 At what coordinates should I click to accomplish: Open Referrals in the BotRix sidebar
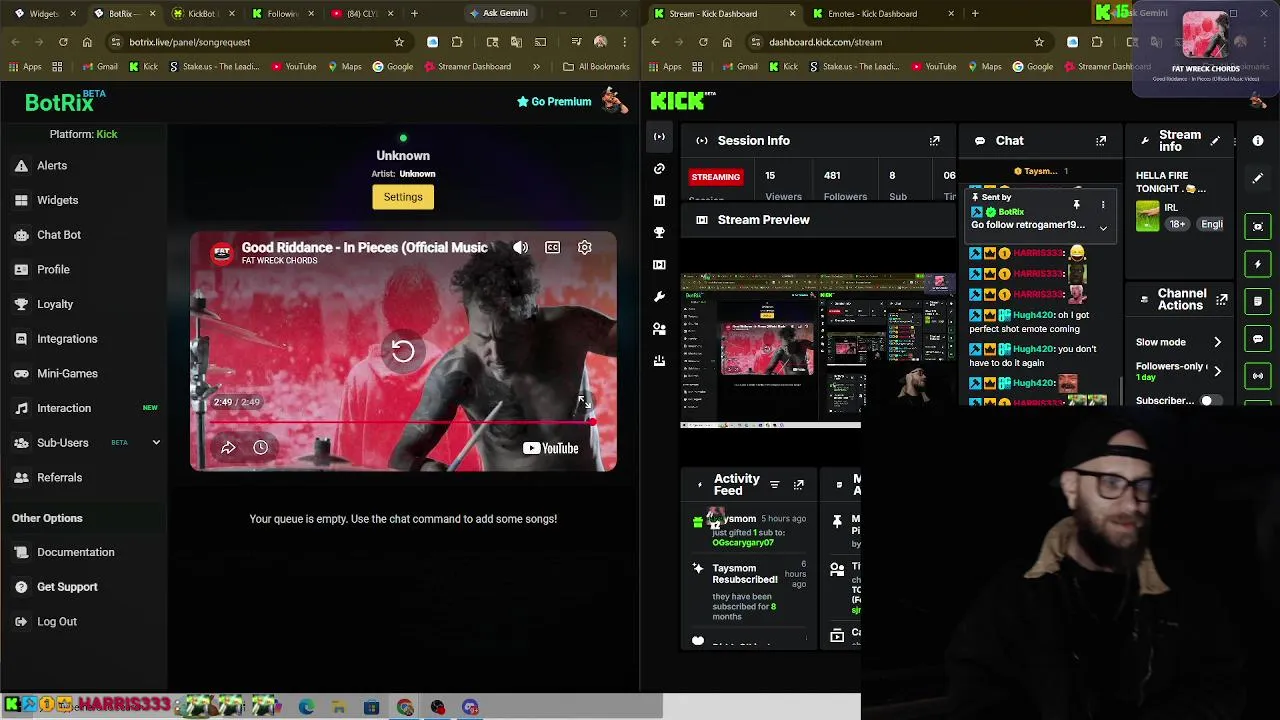[x=59, y=477]
